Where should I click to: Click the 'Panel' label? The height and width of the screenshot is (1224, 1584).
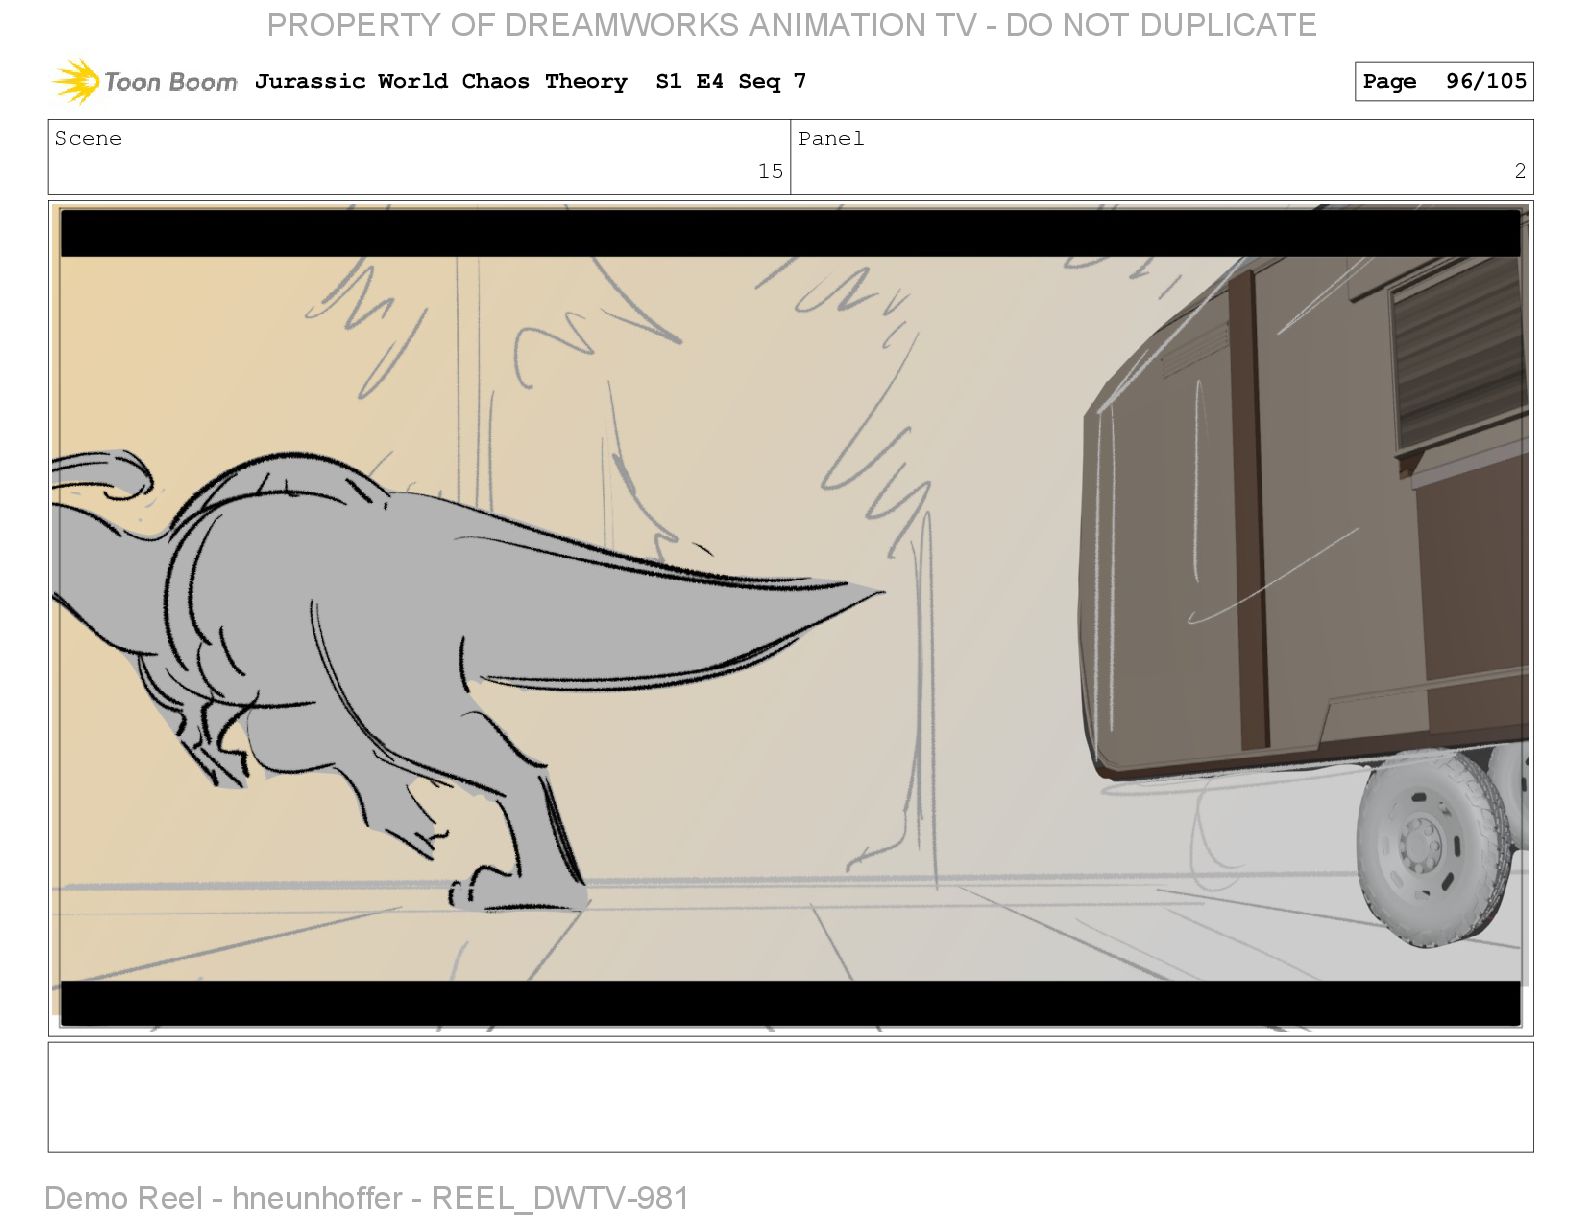click(831, 139)
